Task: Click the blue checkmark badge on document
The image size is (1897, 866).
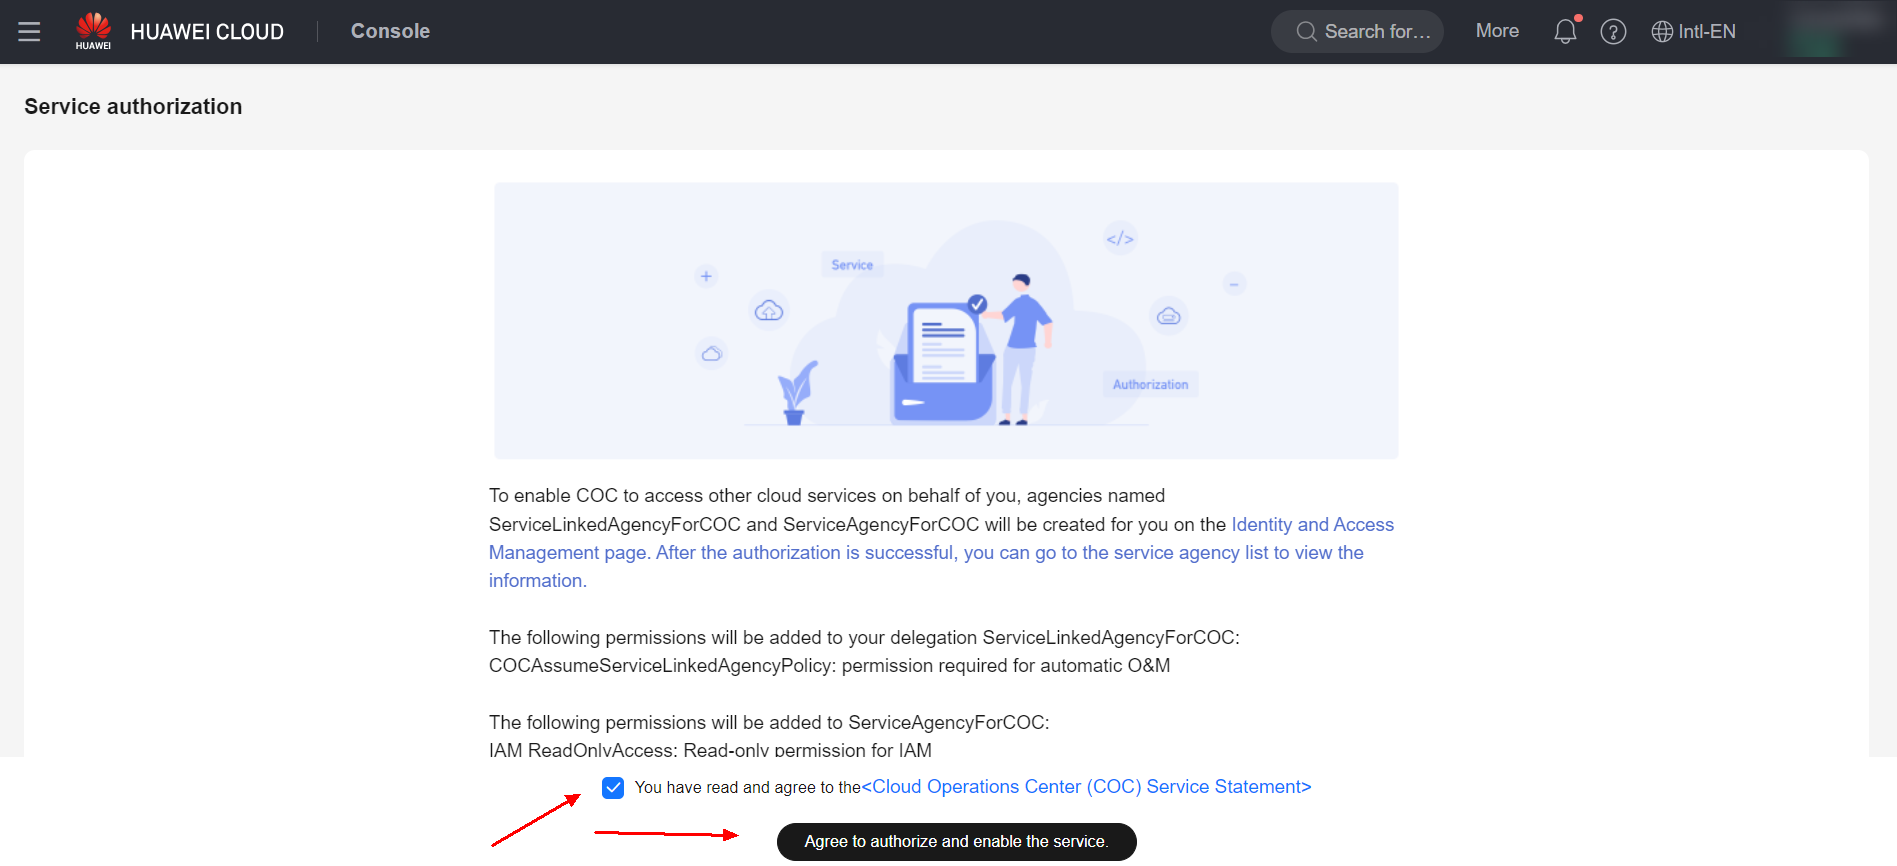Action: click(977, 304)
